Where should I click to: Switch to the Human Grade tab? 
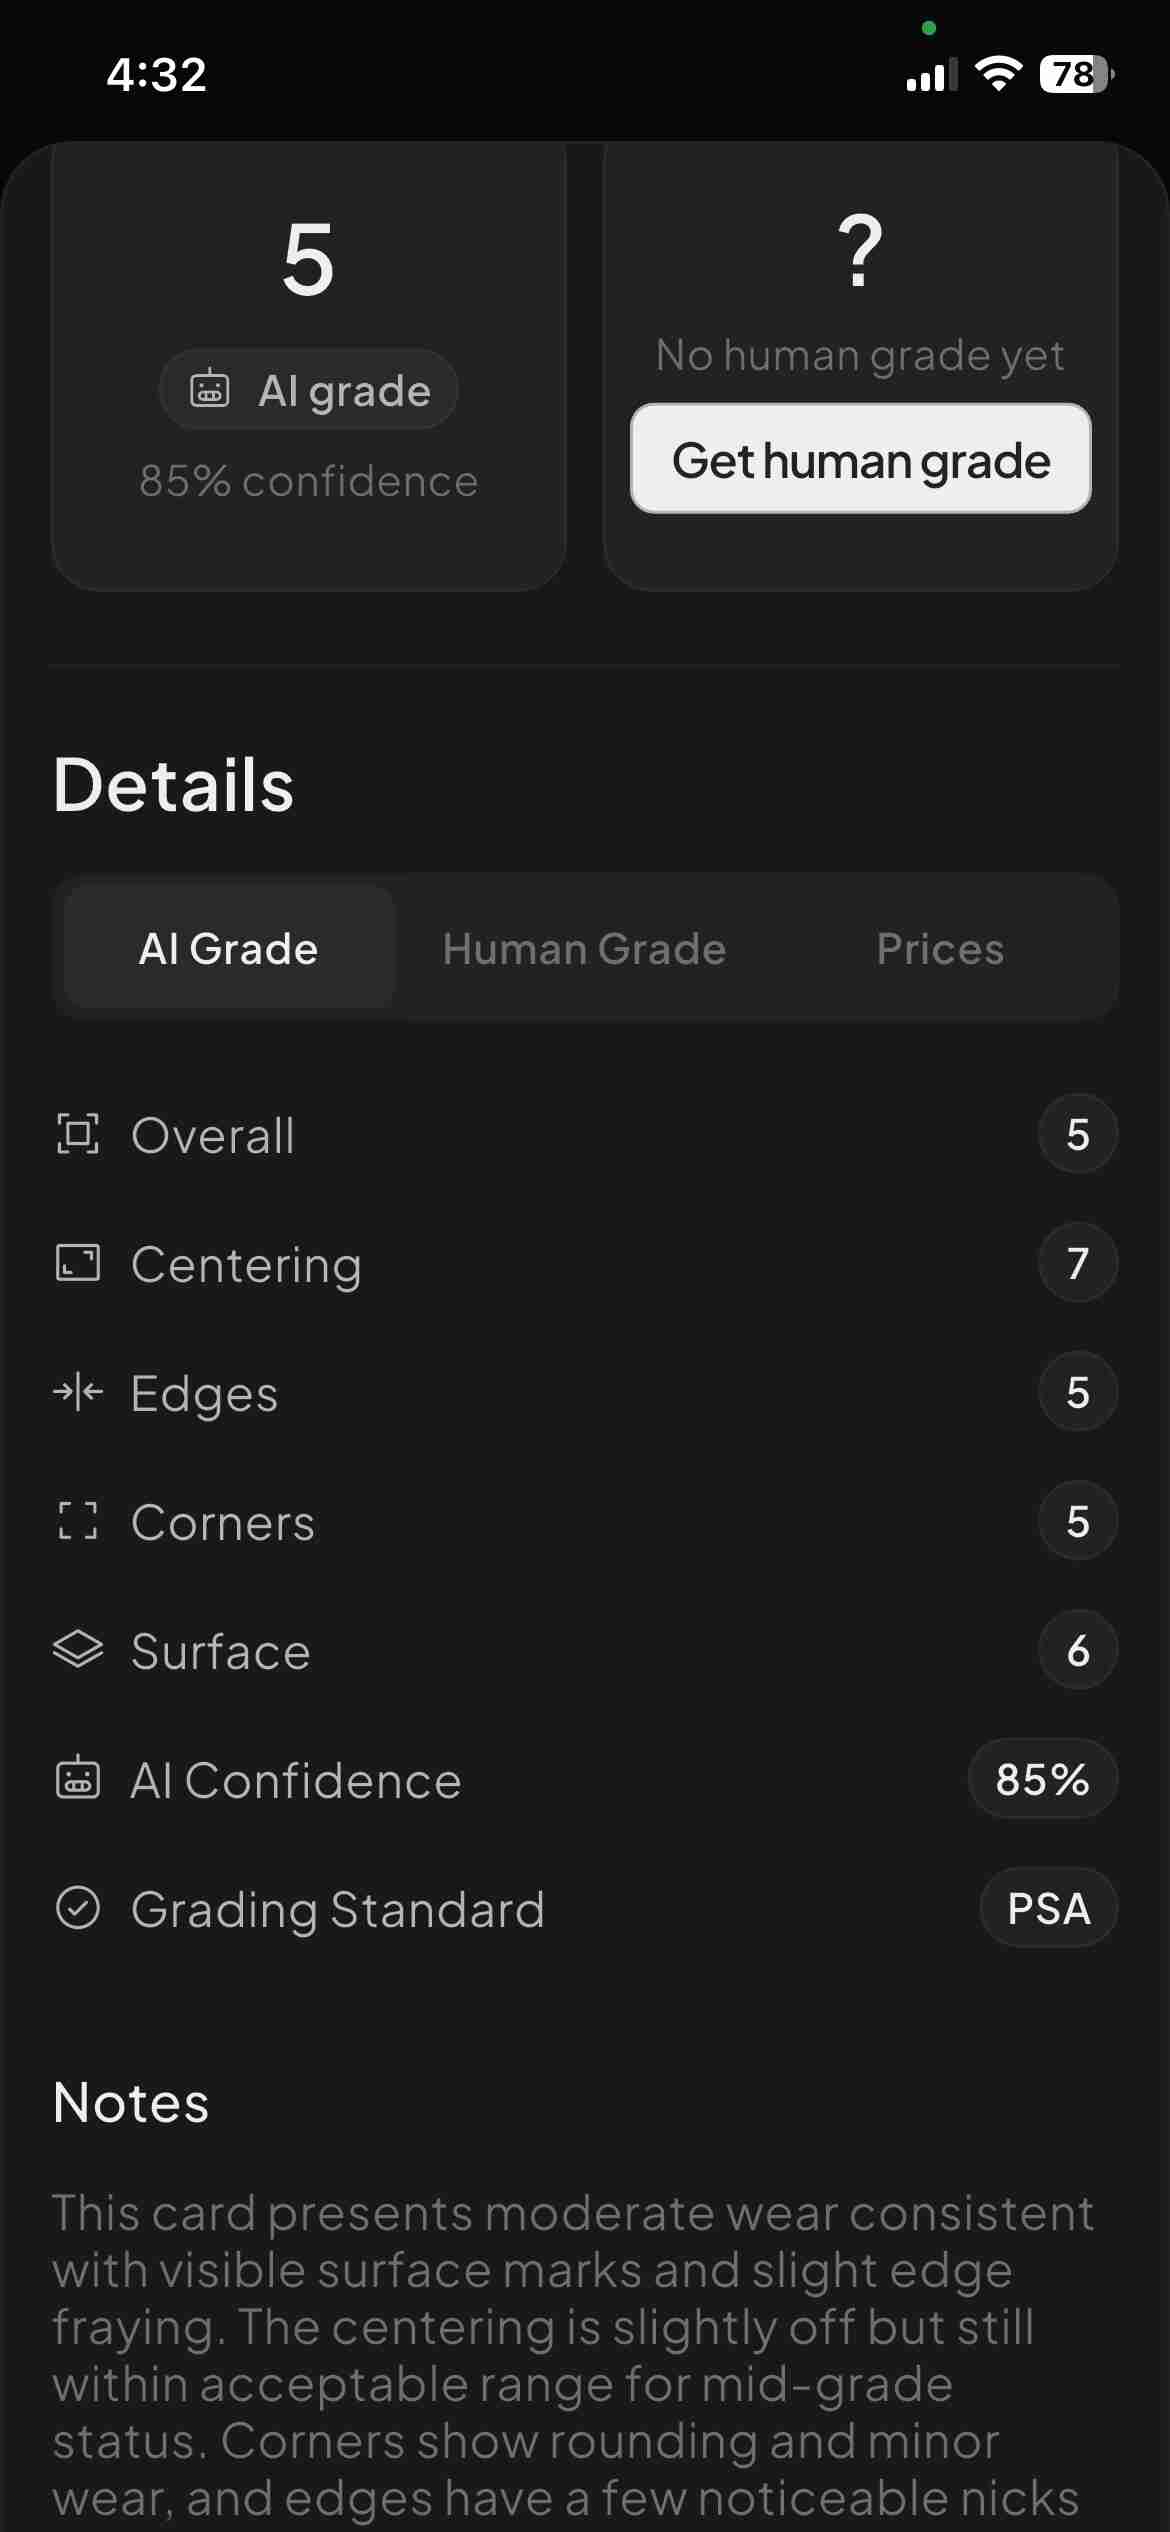coord(584,948)
